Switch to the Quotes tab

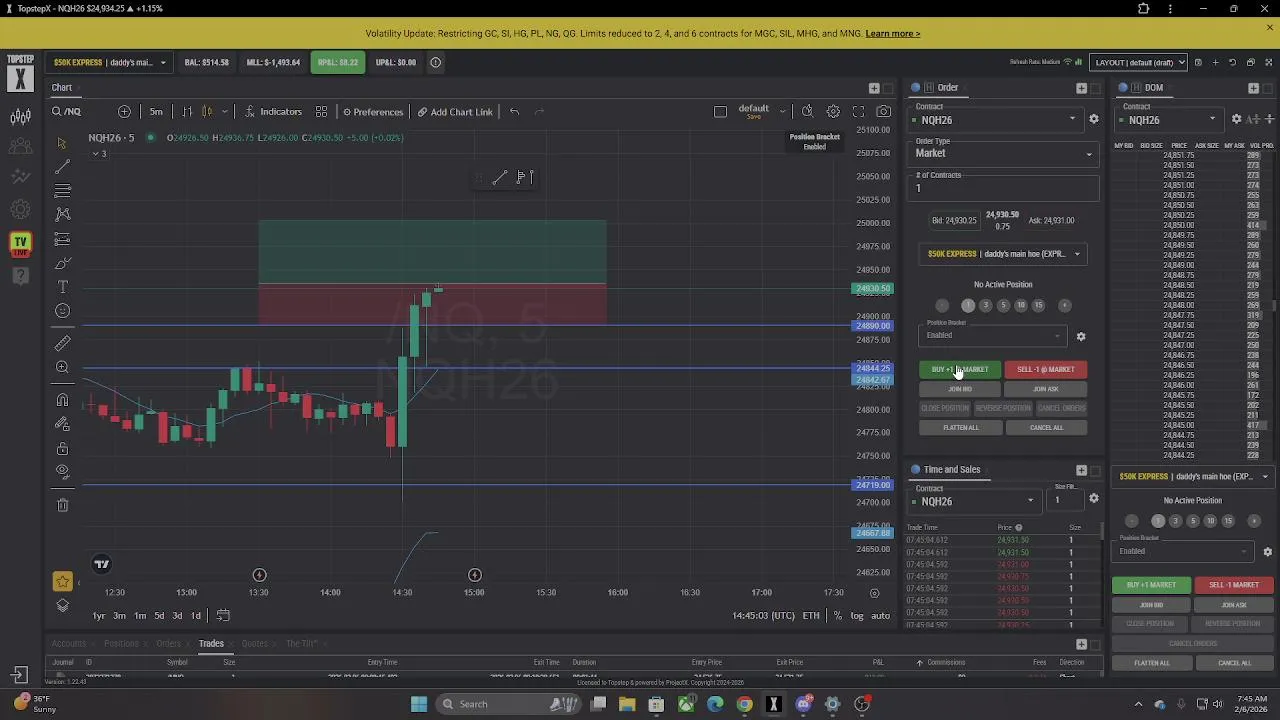click(254, 643)
